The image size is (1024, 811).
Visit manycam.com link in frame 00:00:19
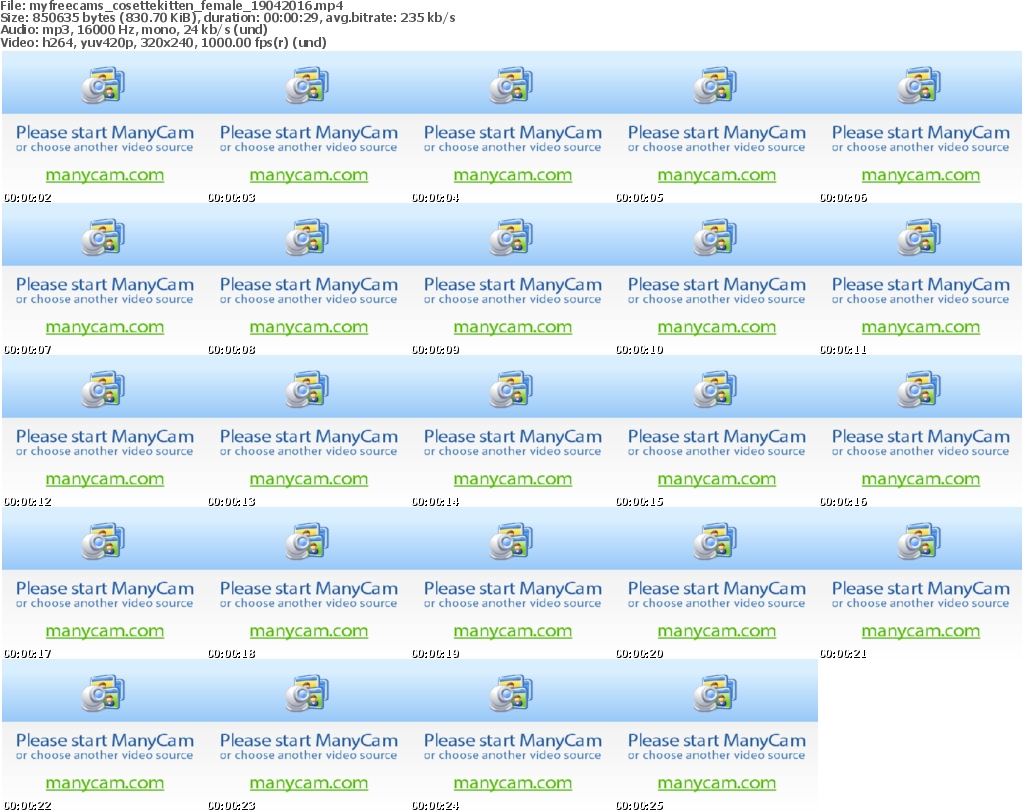tap(513, 631)
